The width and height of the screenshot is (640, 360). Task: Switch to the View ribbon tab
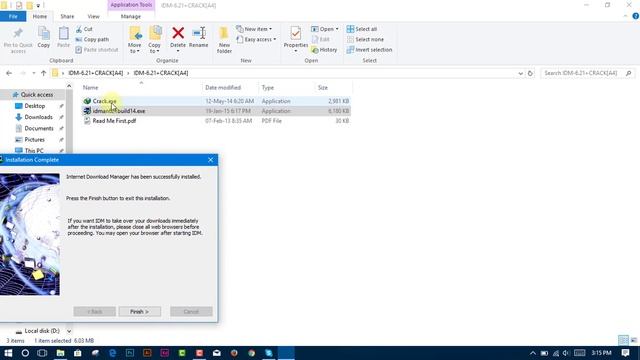click(x=93, y=16)
